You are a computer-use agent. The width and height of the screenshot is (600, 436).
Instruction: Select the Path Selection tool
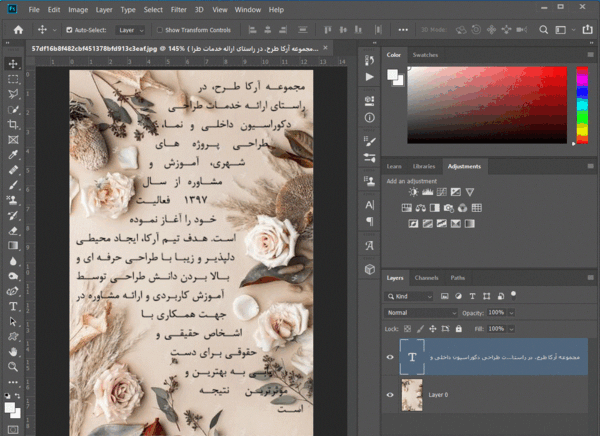(13, 322)
